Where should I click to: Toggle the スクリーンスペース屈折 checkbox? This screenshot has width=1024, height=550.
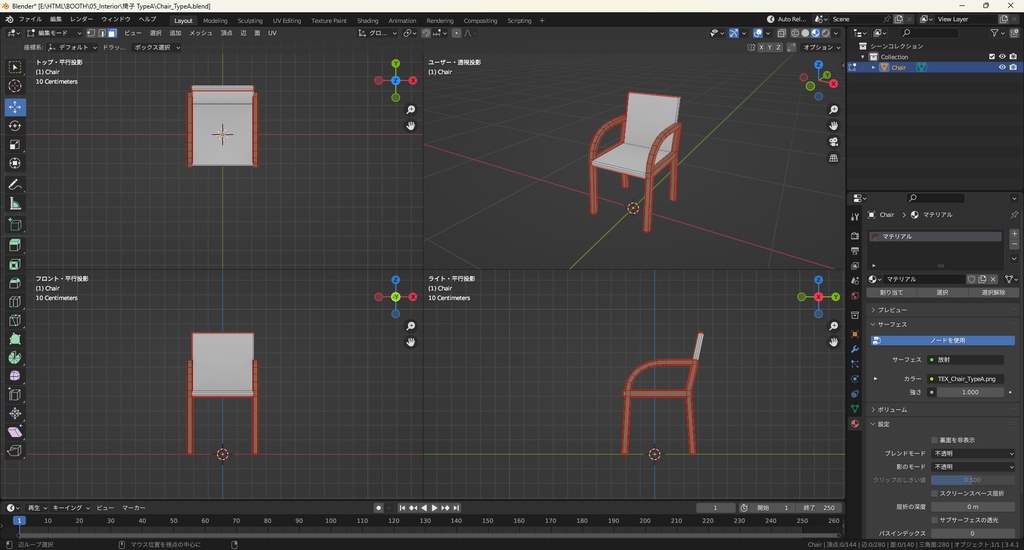point(934,493)
